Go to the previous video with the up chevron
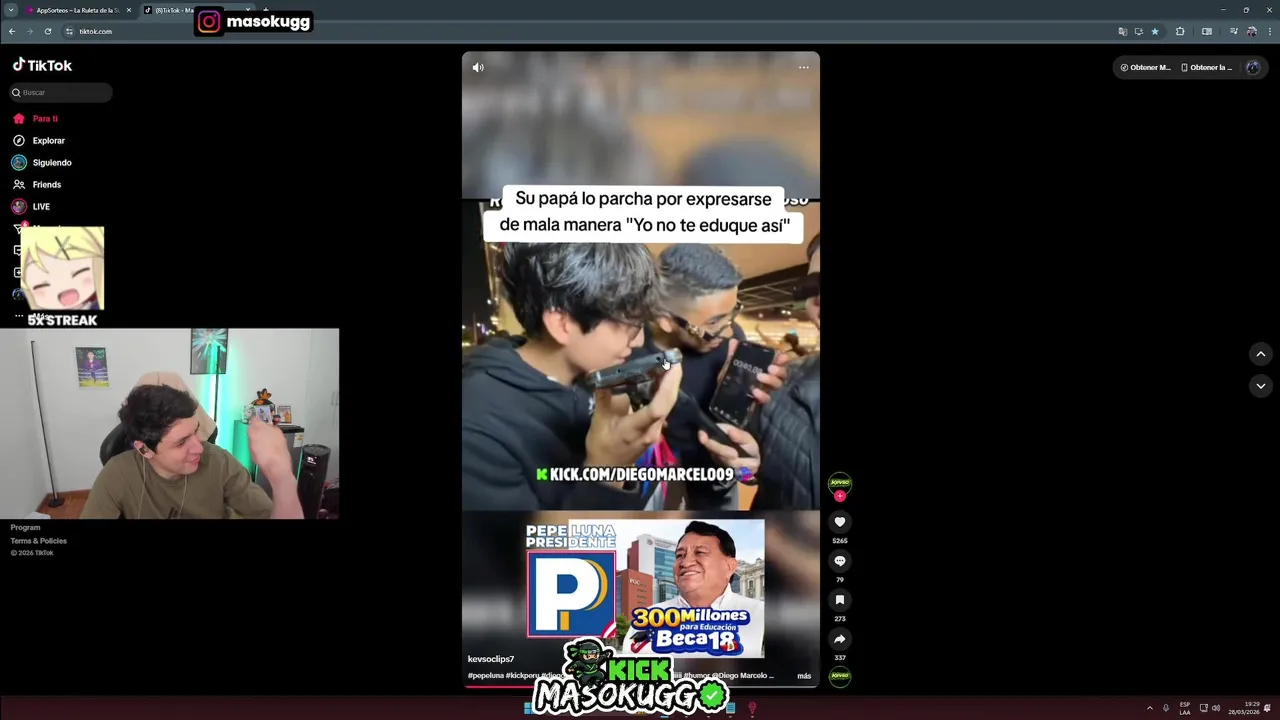1280x720 pixels. click(x=1260, y=354)
